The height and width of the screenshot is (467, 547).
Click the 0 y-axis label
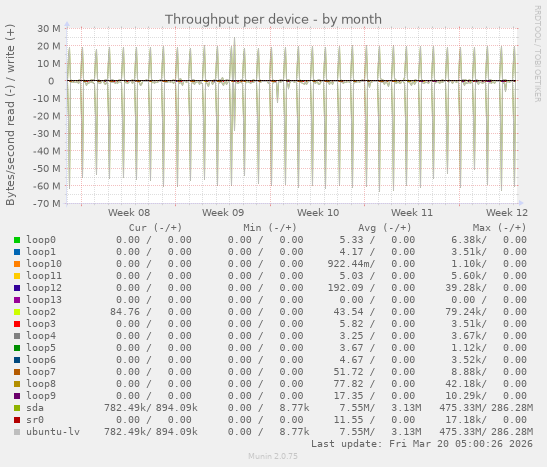(x=51, y=81)
